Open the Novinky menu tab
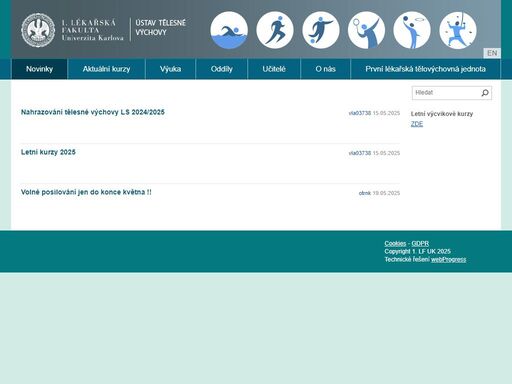Screen dimensions: 512x384 coord(39,69)
